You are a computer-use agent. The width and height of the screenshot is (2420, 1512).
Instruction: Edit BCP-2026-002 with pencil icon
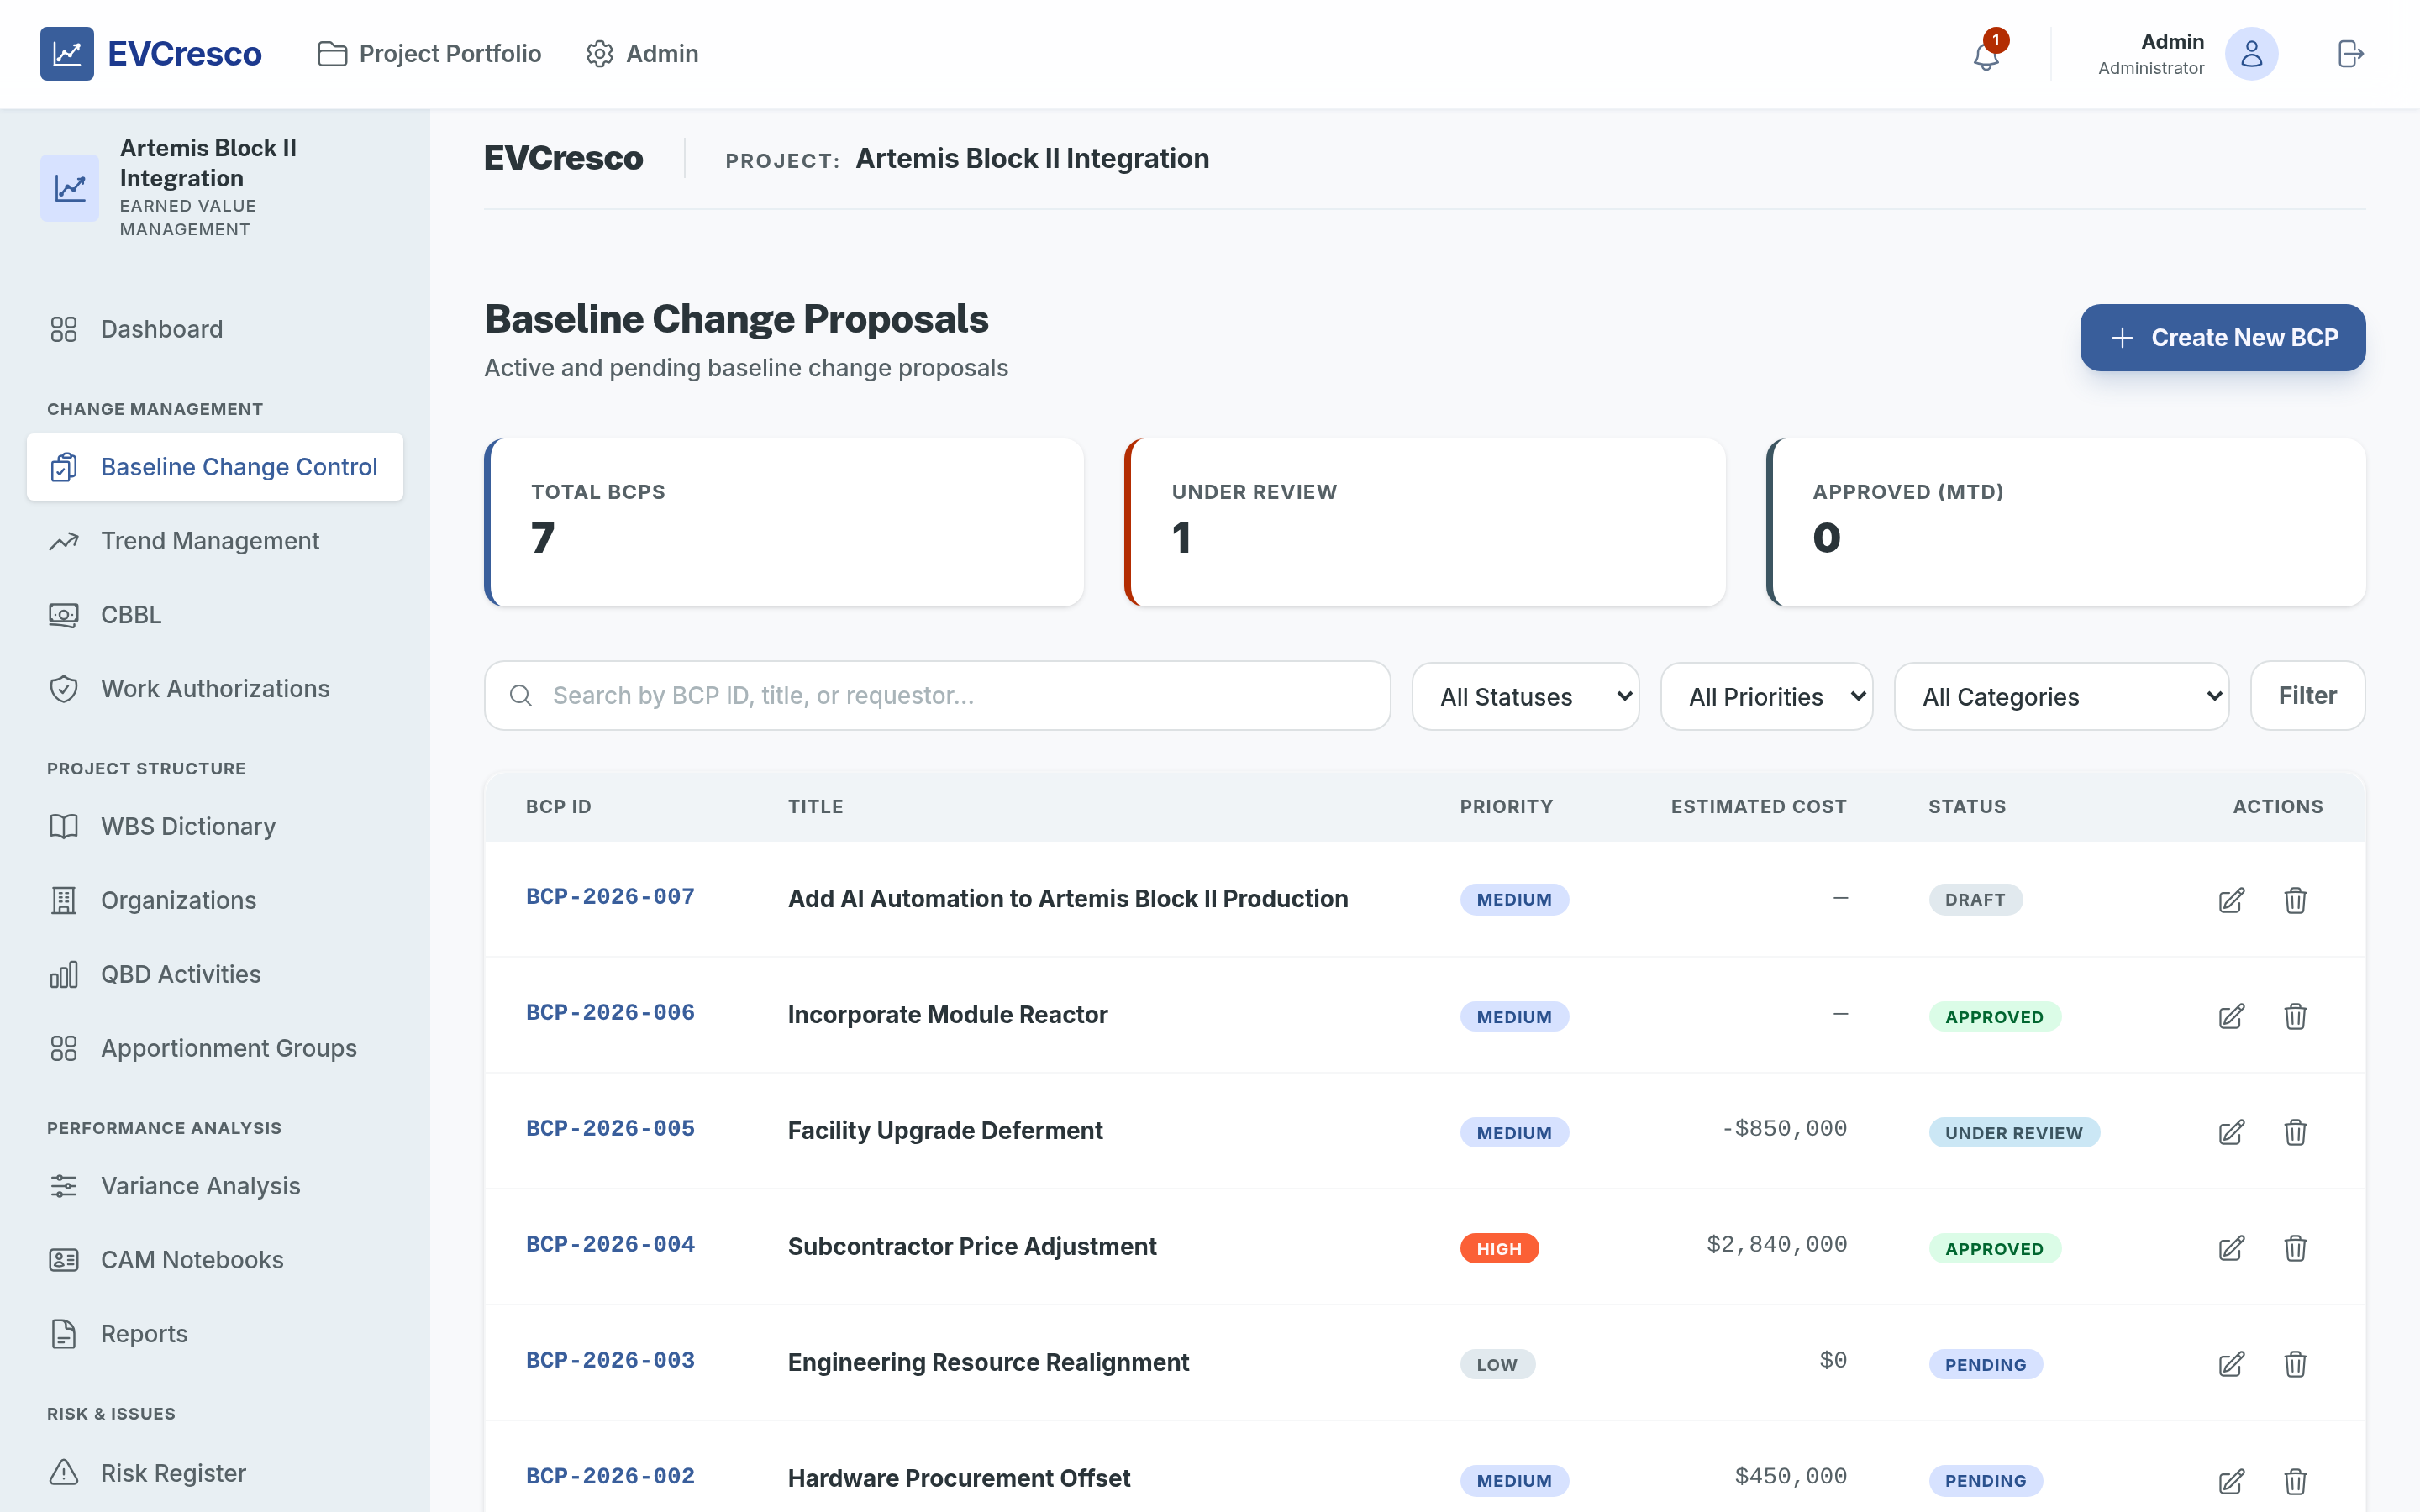(2231, 1481)
